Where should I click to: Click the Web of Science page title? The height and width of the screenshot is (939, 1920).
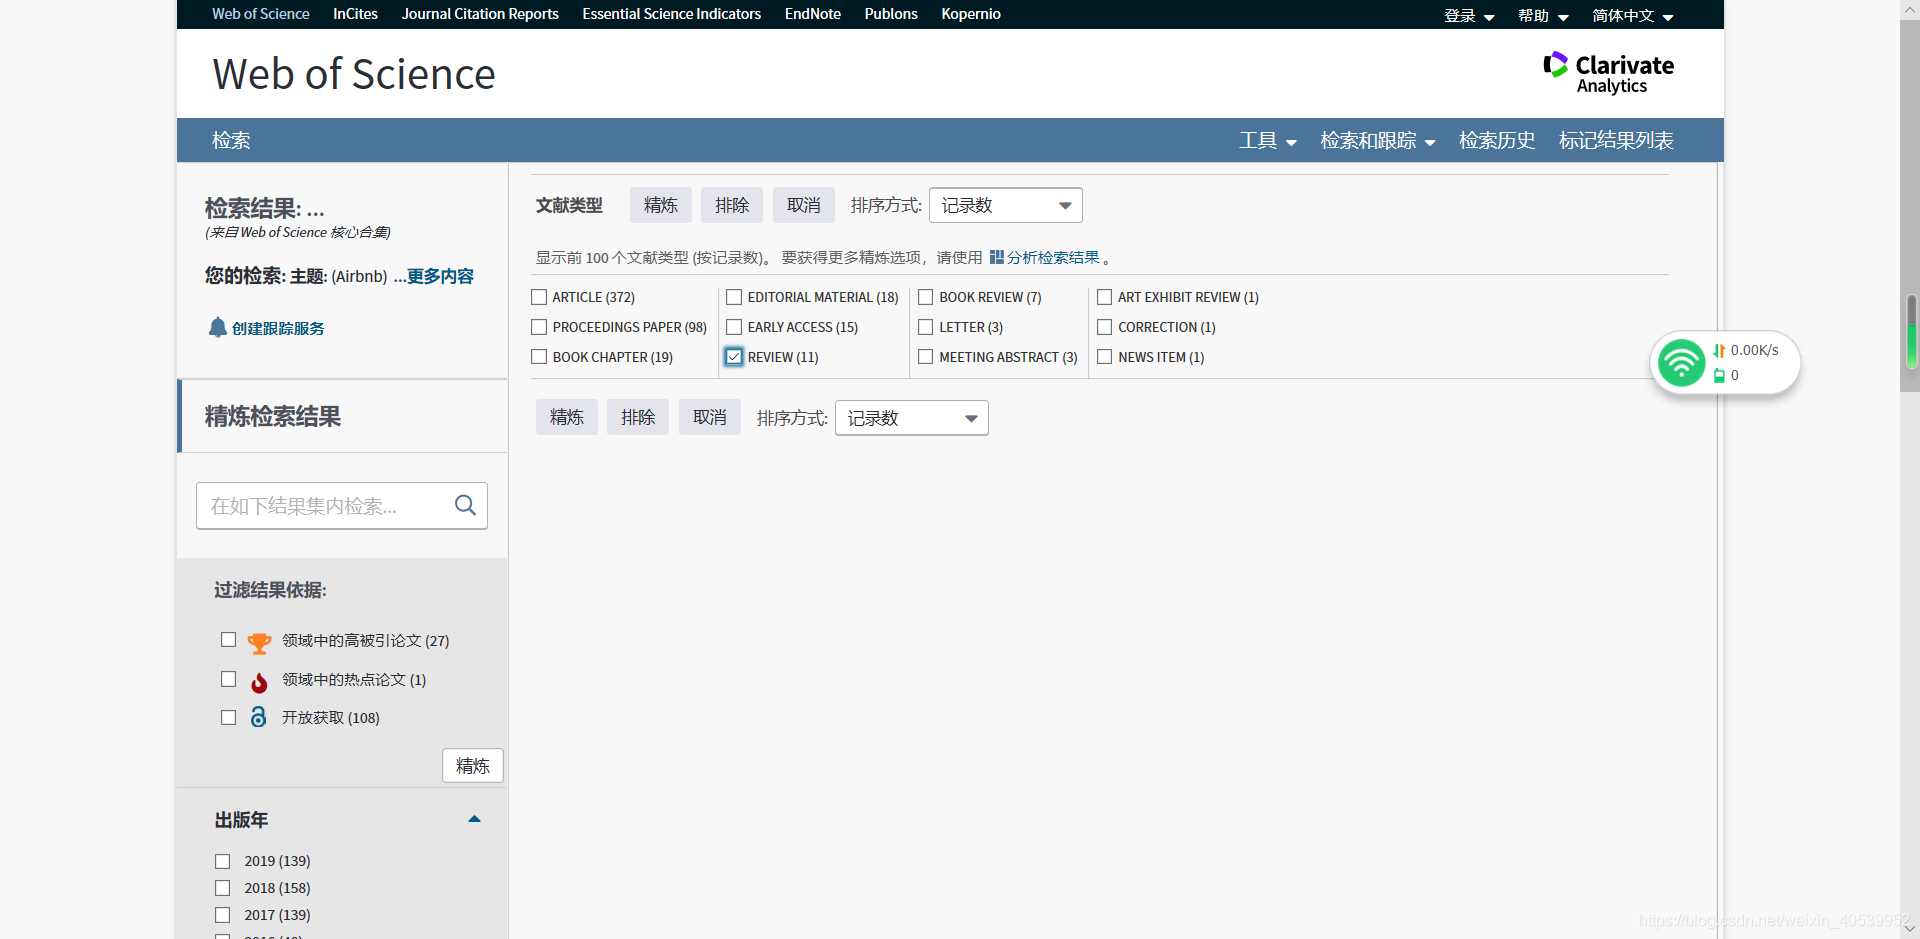354,74
